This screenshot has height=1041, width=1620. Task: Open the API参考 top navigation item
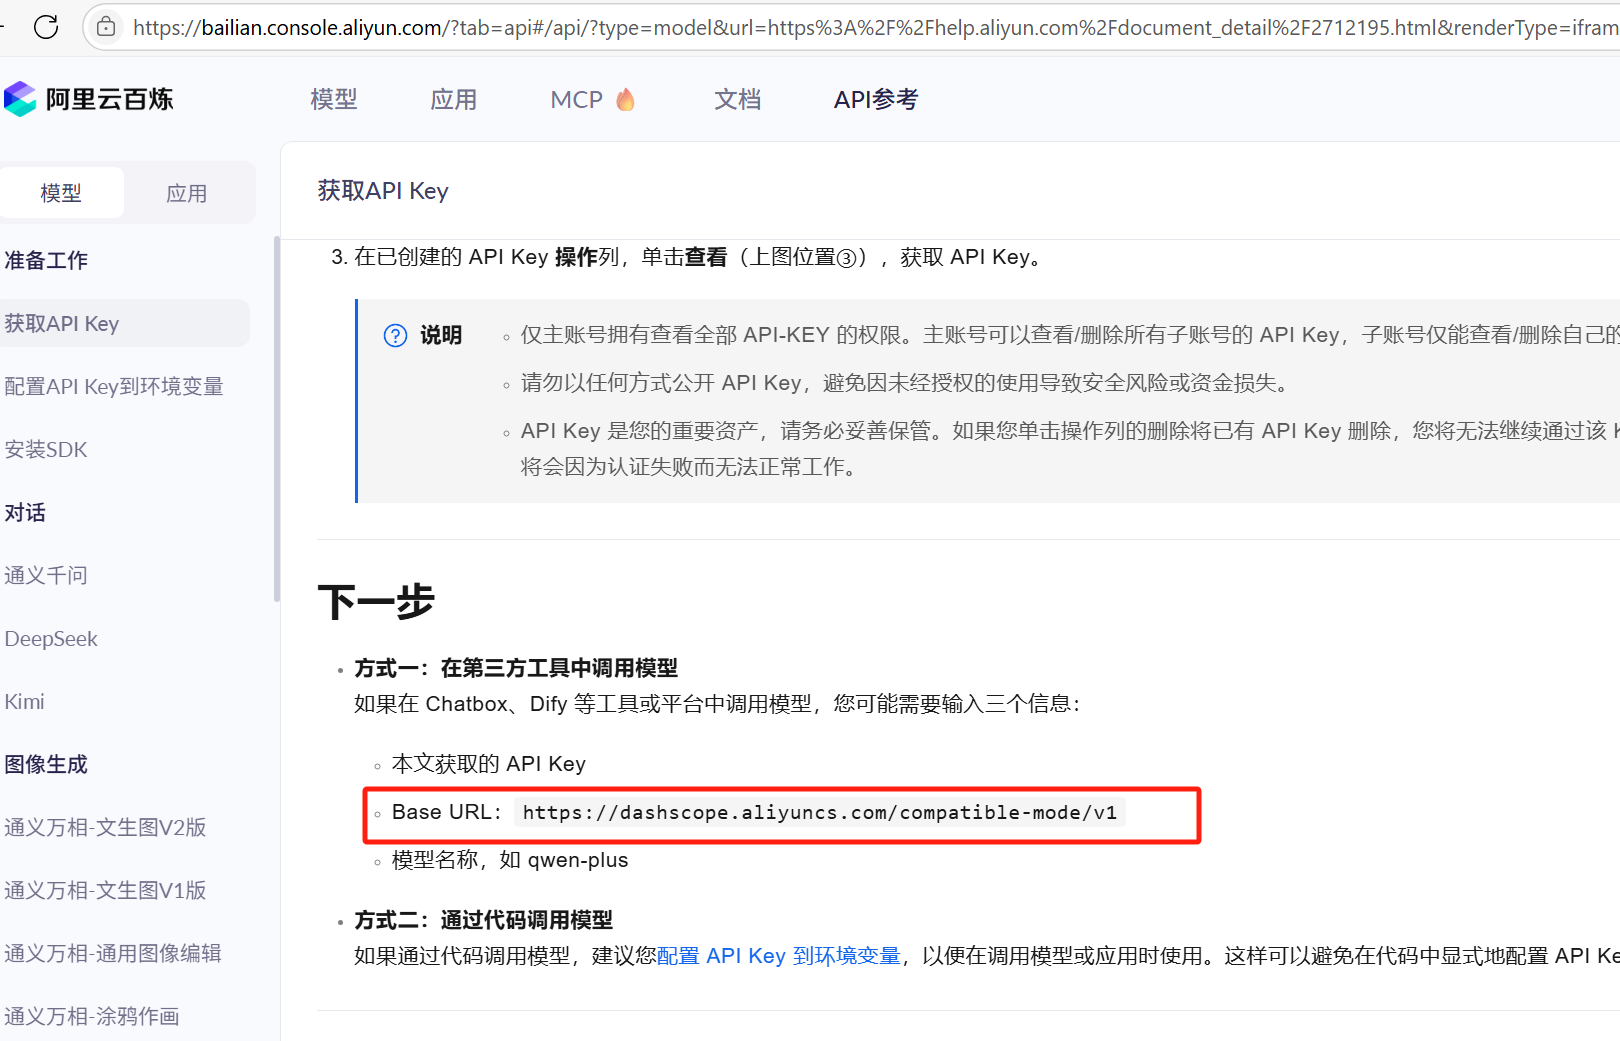[876, 99]
